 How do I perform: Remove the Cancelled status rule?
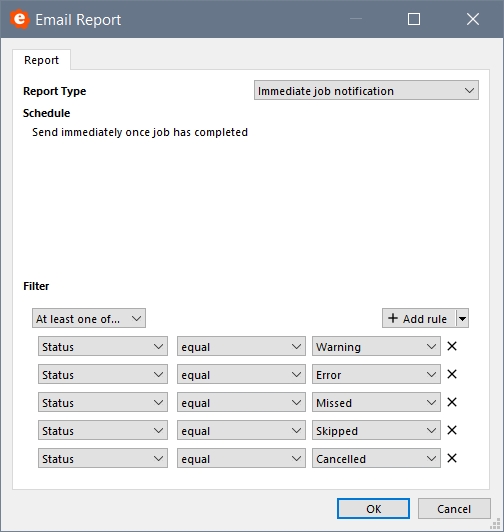click(x=452, y=458)
